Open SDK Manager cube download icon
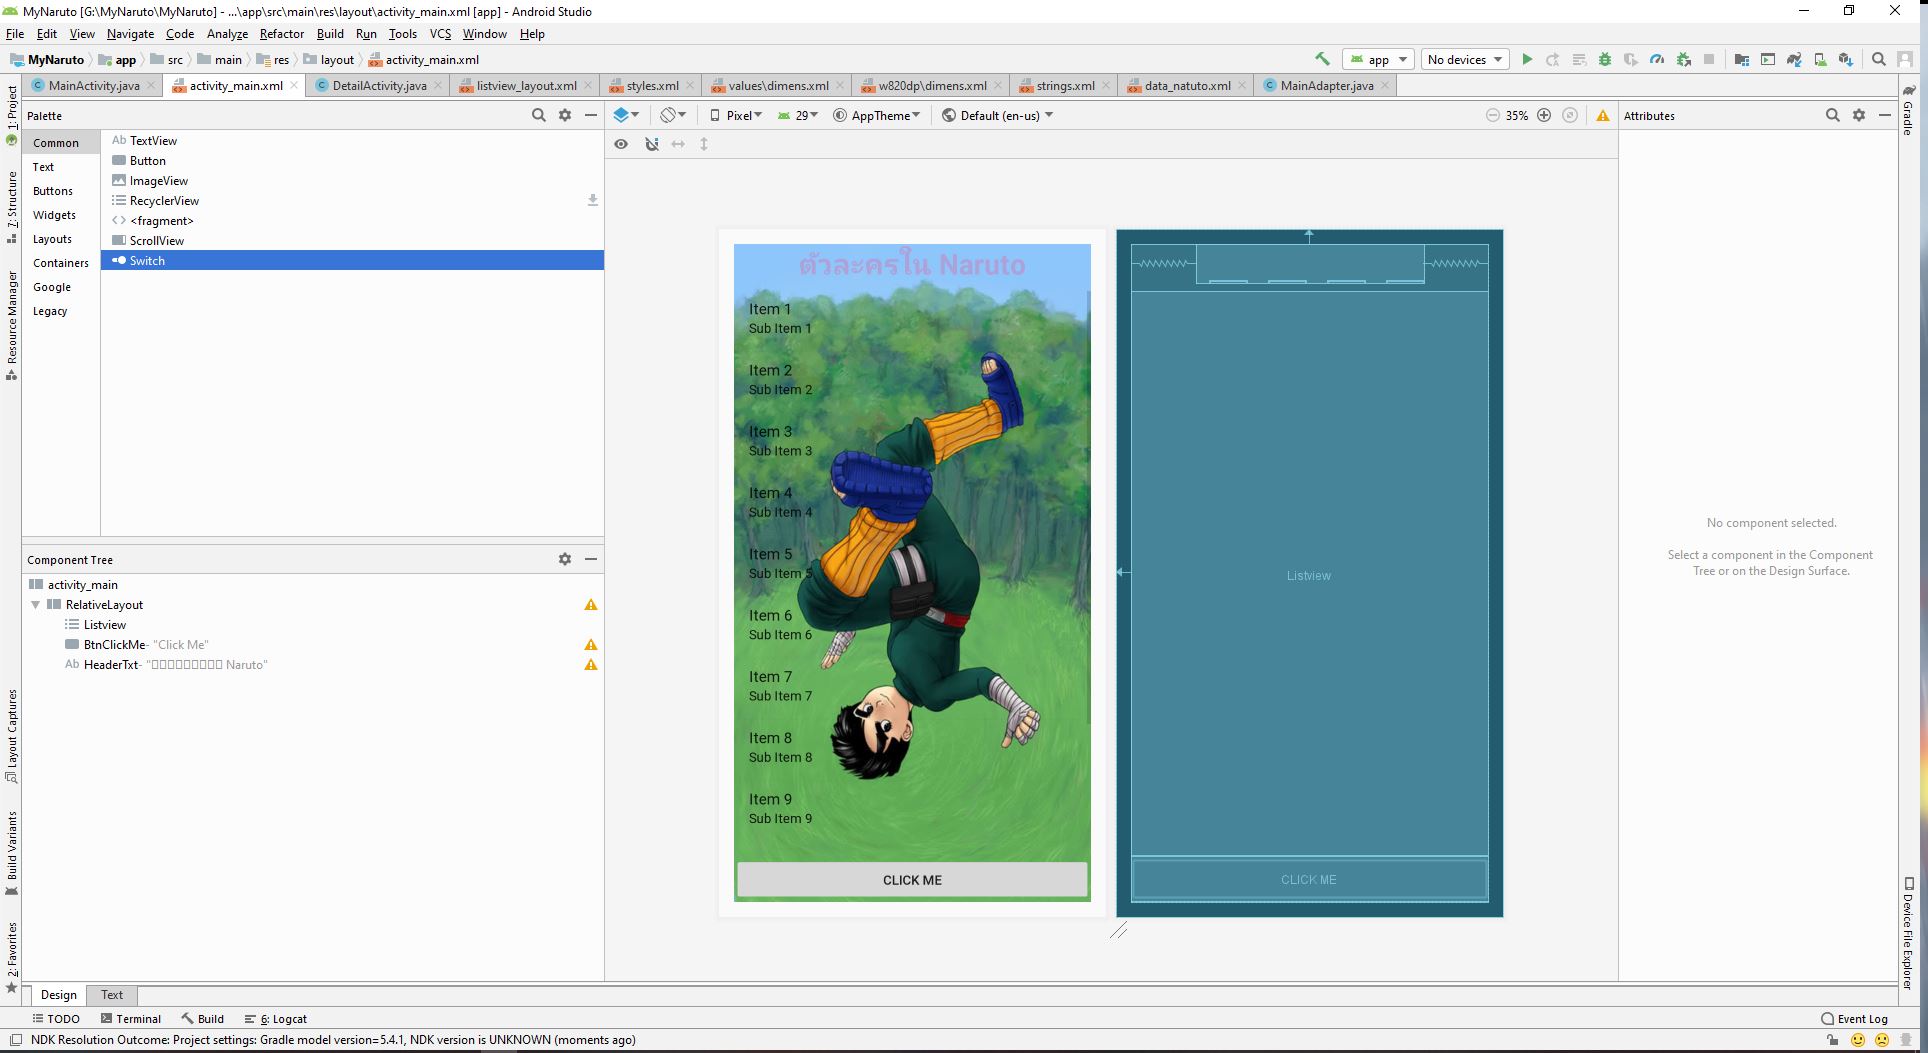Screen dimensions: 1928x1053 1846,59
